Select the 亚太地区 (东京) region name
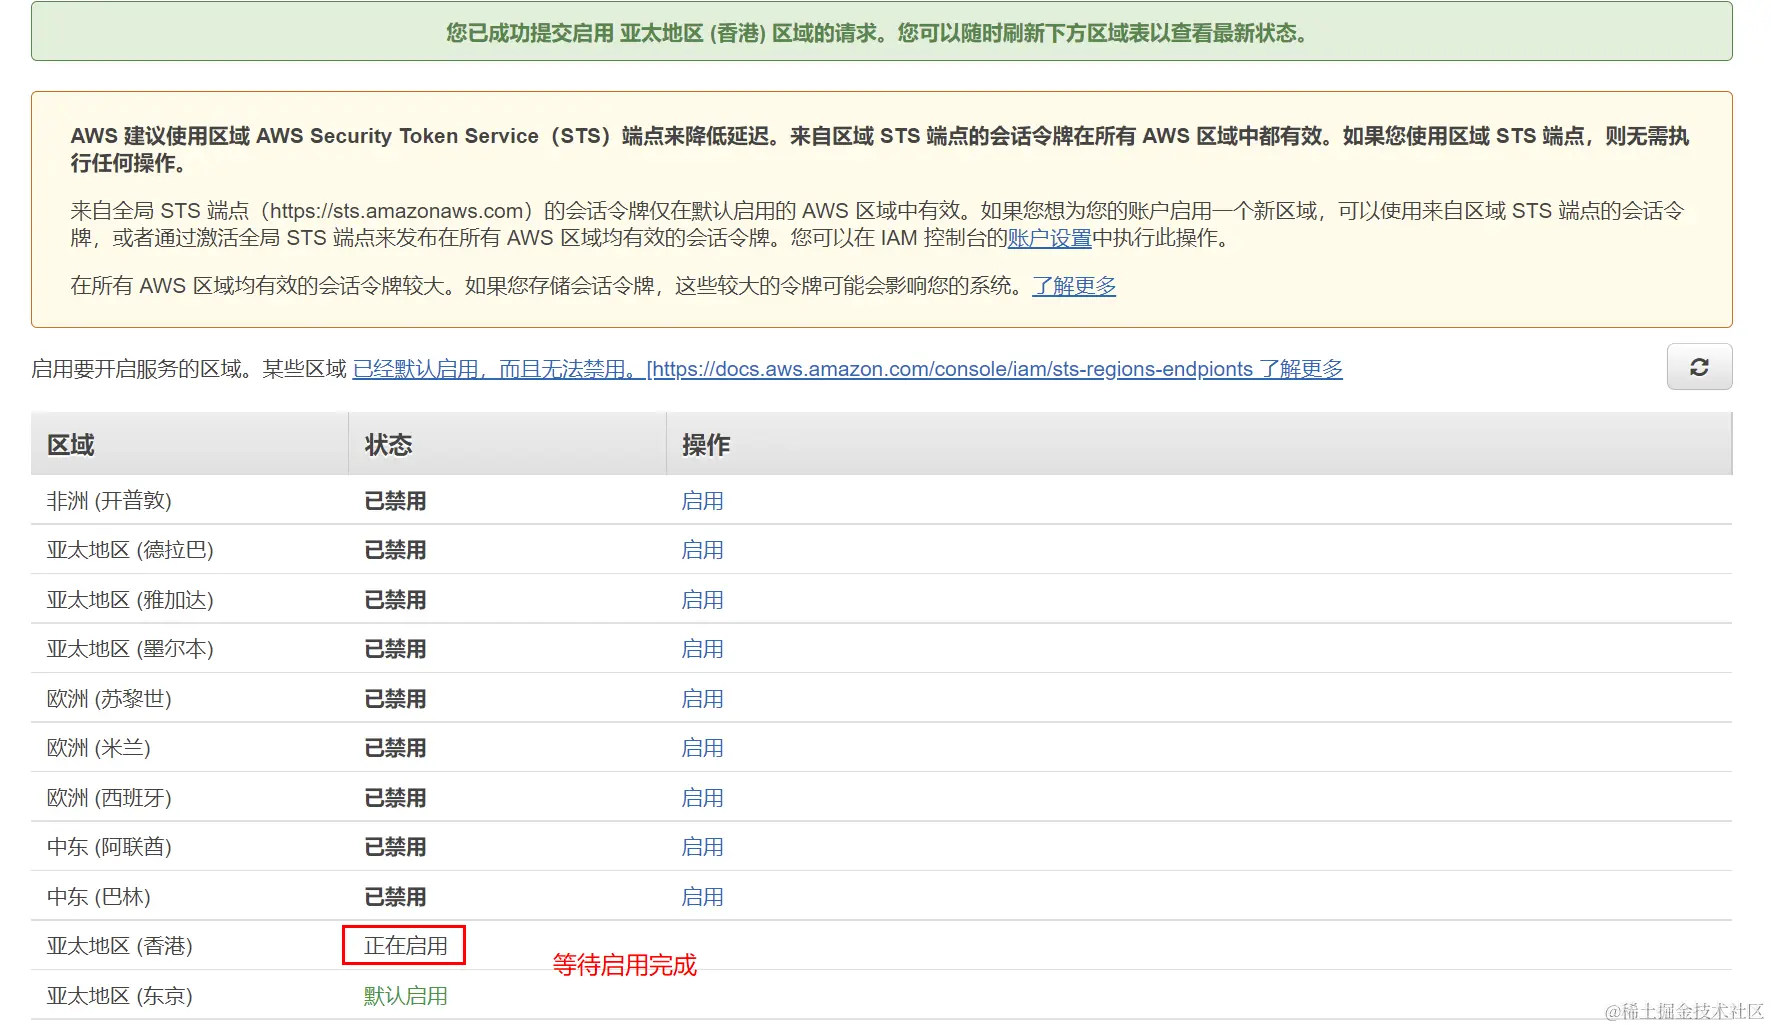Image resolution: width=1771 pixels, height=1028 pixels. point(120,996)
